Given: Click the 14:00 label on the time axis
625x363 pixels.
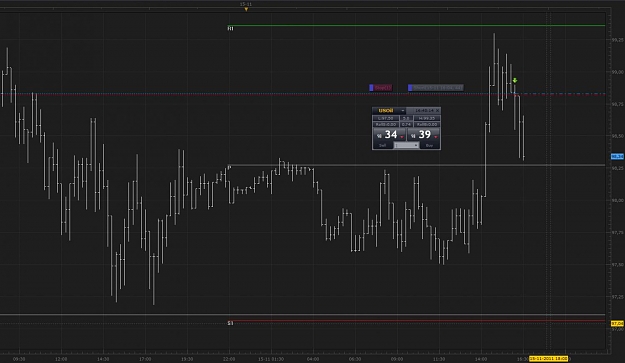Looking at the screenshot, I should (x=481, y=359).
